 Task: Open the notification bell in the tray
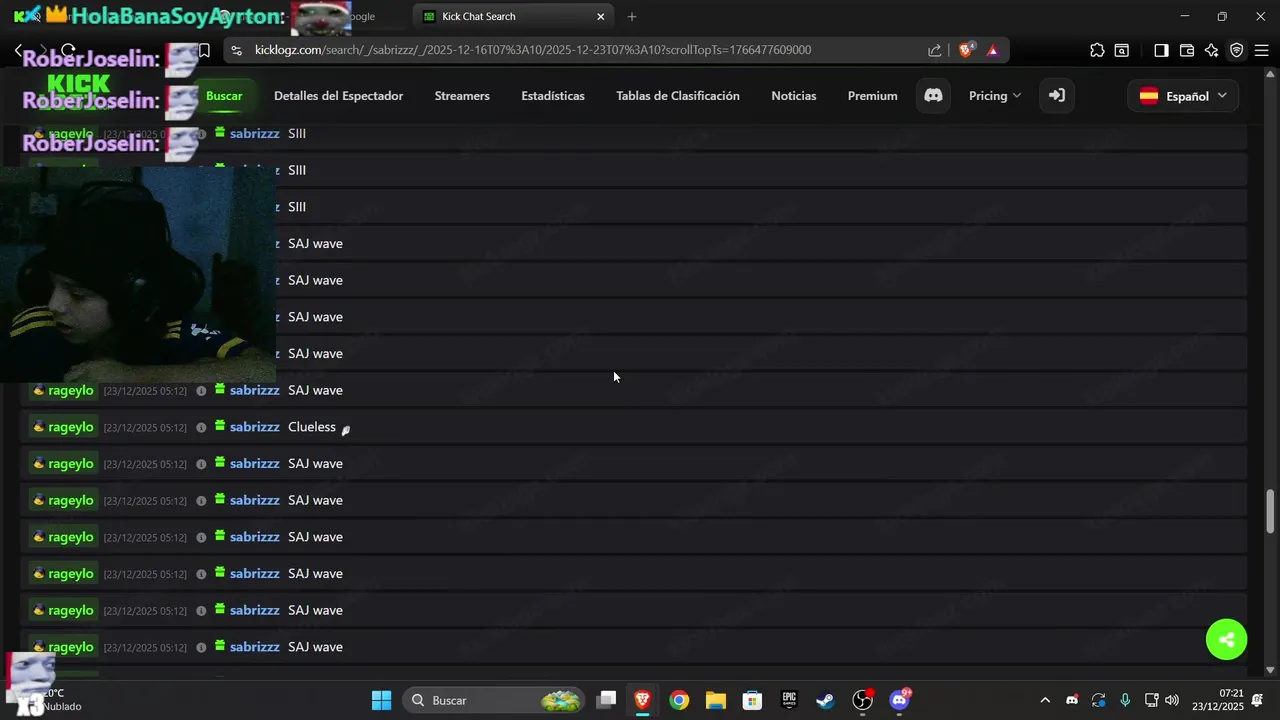click(x=1258, y=700)
